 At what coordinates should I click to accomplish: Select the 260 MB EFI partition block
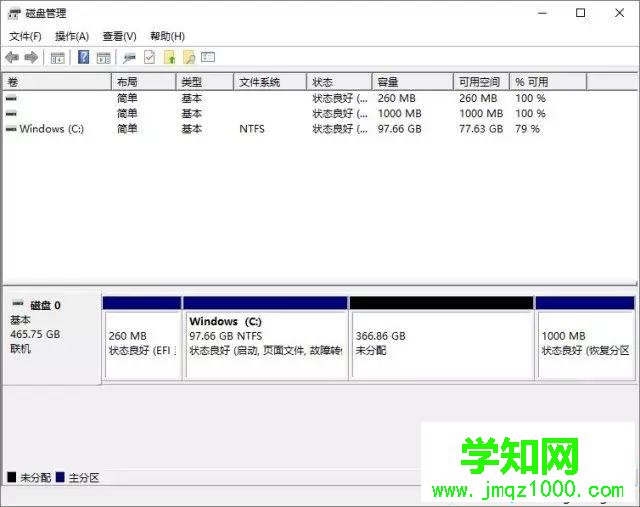pos(142,338)
